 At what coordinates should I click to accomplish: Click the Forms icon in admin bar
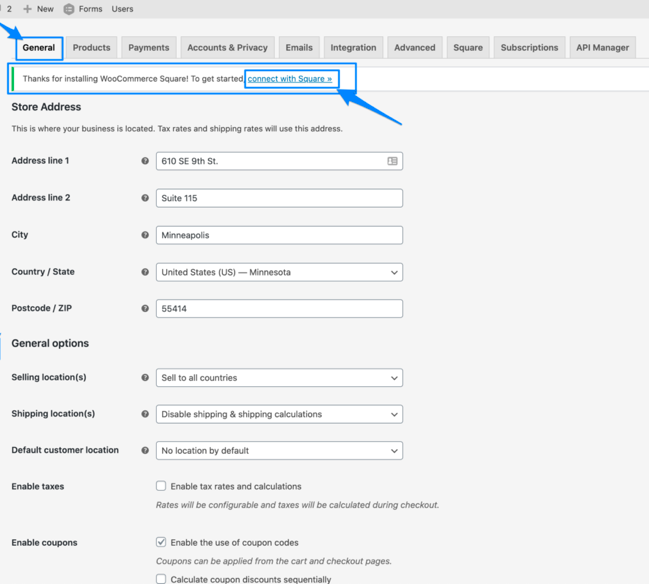pos(69,9)
